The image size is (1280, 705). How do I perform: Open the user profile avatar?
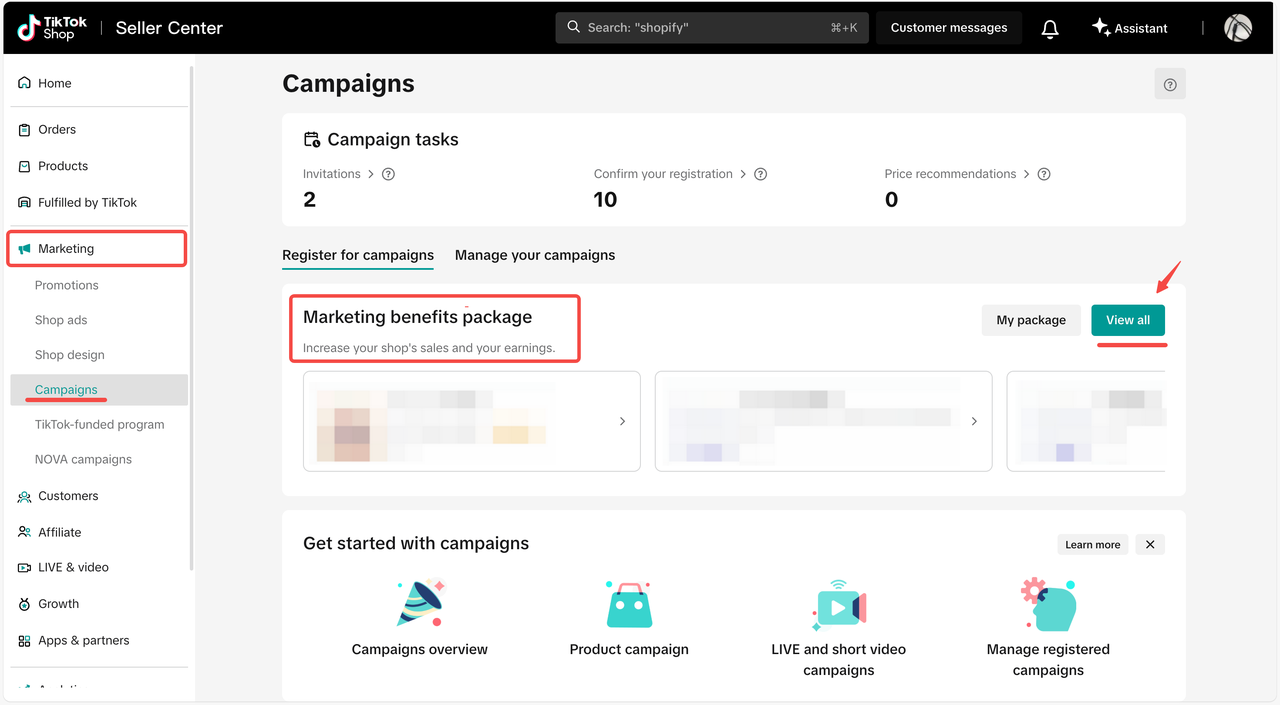tap(1238, 28)
